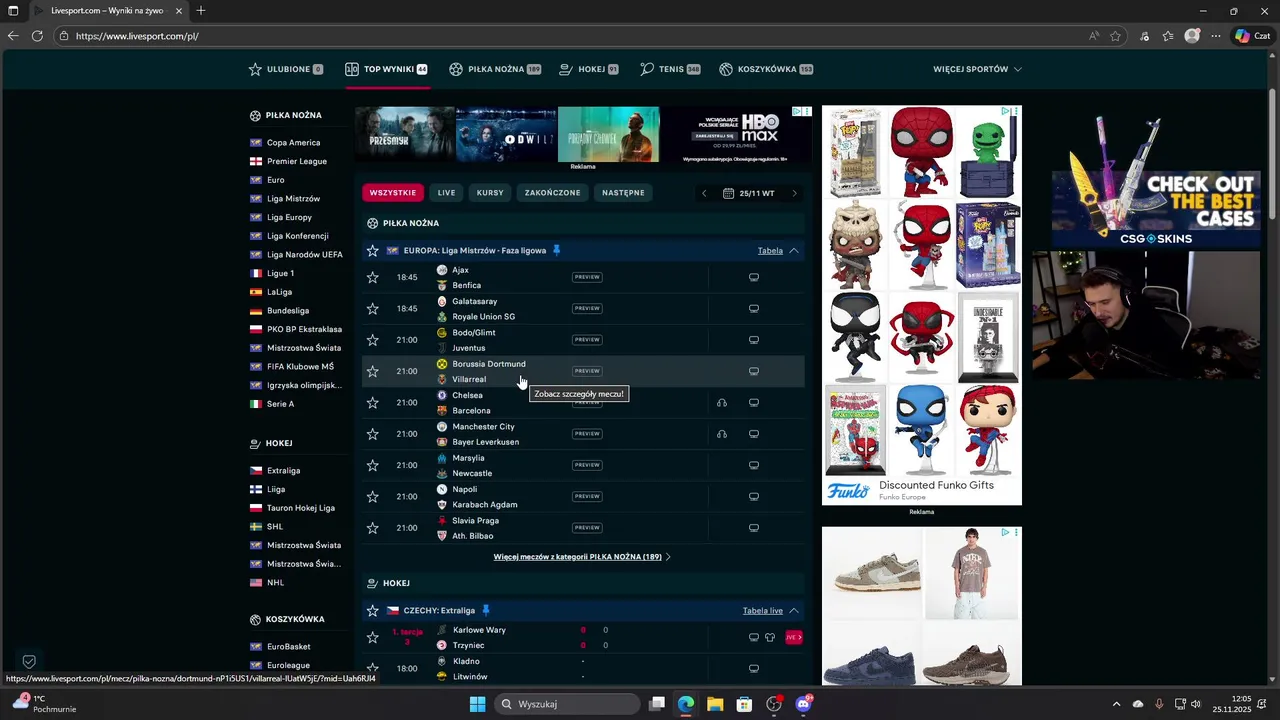This screenshot has height=720, width=1280.
Task: Switch to Tenis sport tab
Action: click(x=670, y=69)
